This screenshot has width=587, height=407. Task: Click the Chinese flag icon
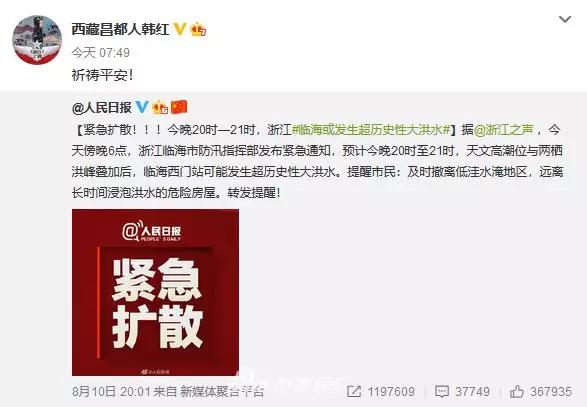pos(179,107)
